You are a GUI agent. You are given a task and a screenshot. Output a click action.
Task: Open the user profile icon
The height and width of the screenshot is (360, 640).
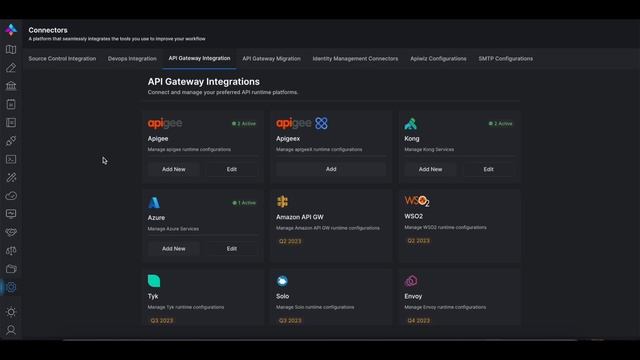[11, 330]
